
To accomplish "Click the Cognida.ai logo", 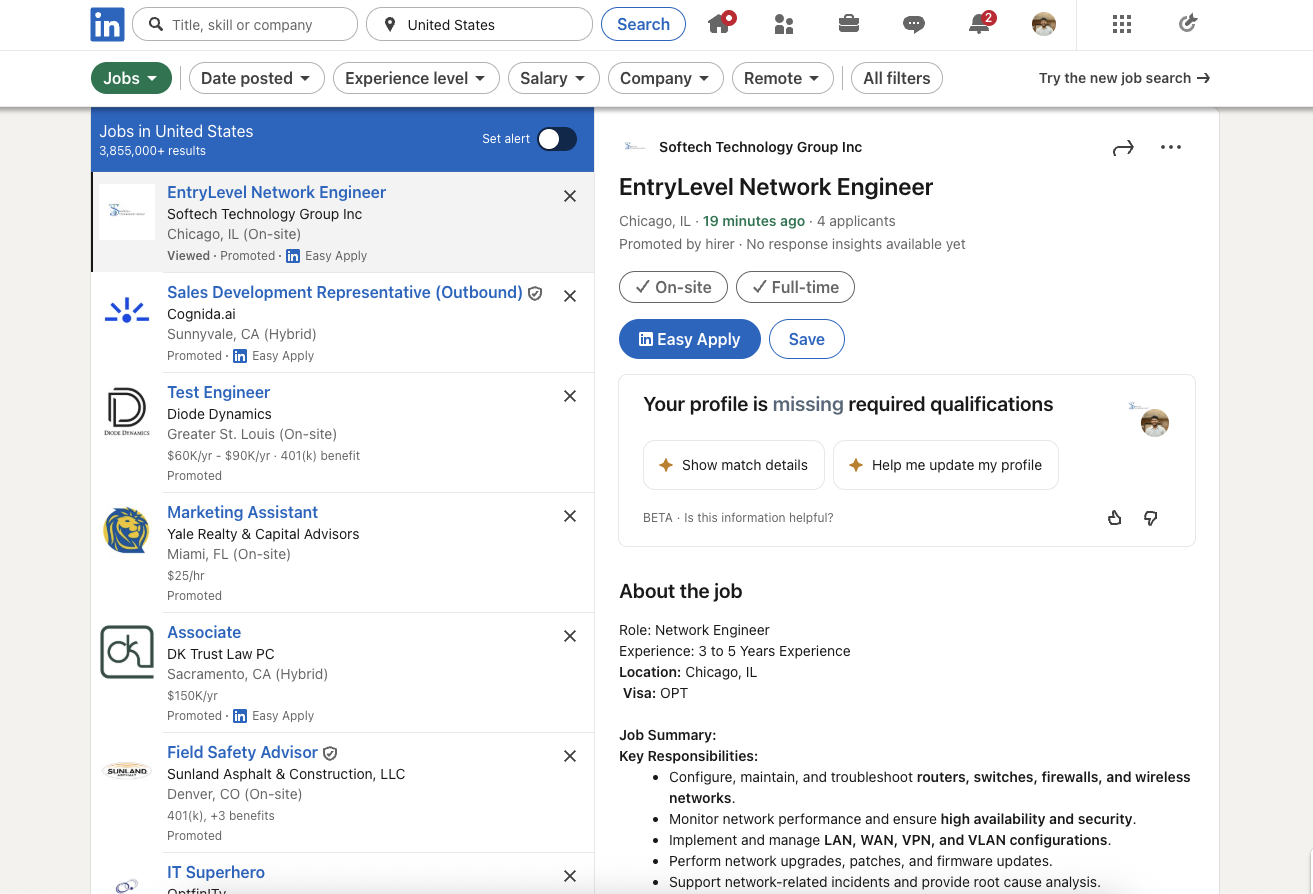I will point(127,311).
